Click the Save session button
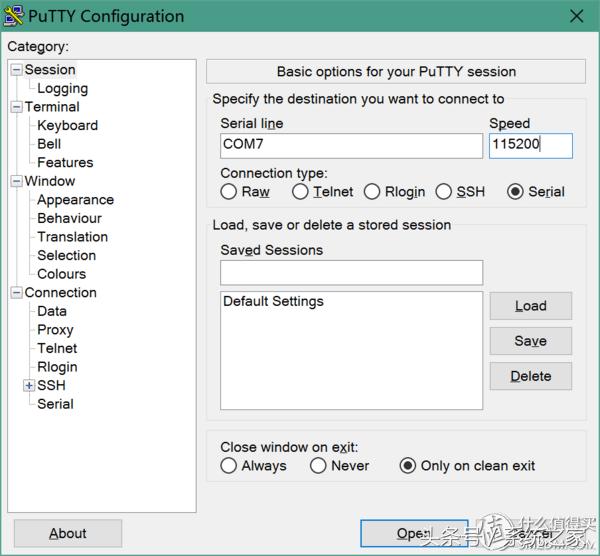Viewport: 600px width, 556px height. [531, 341]
